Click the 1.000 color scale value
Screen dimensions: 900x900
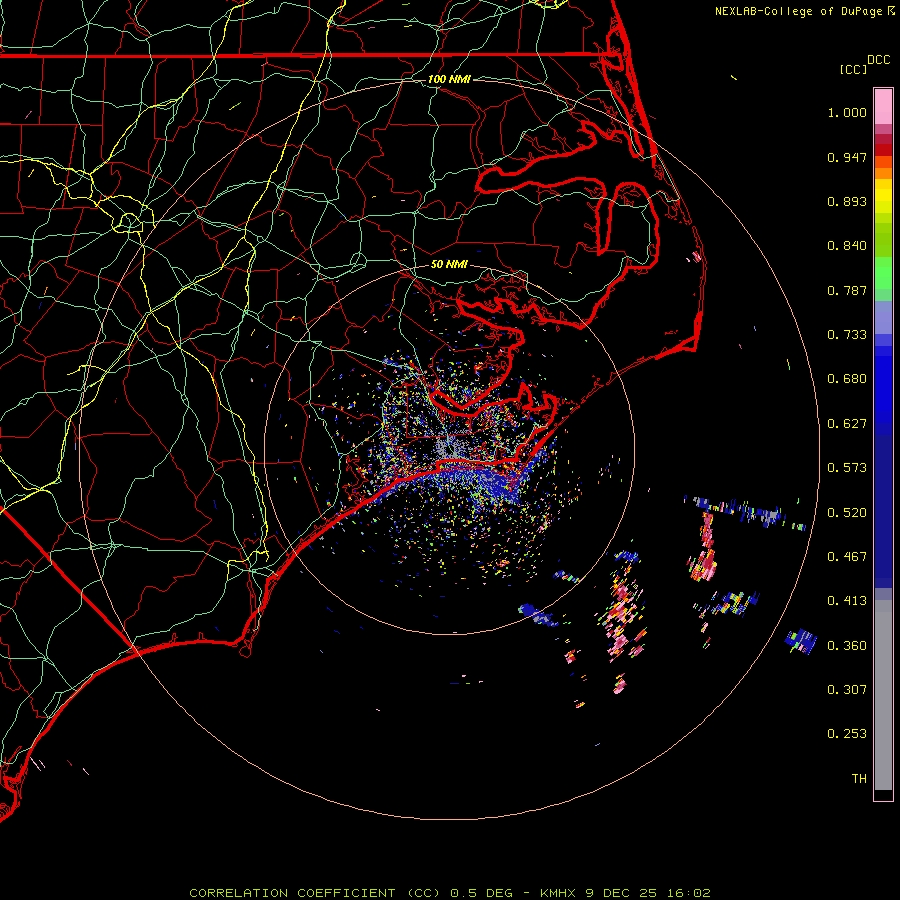coord(847,112)
